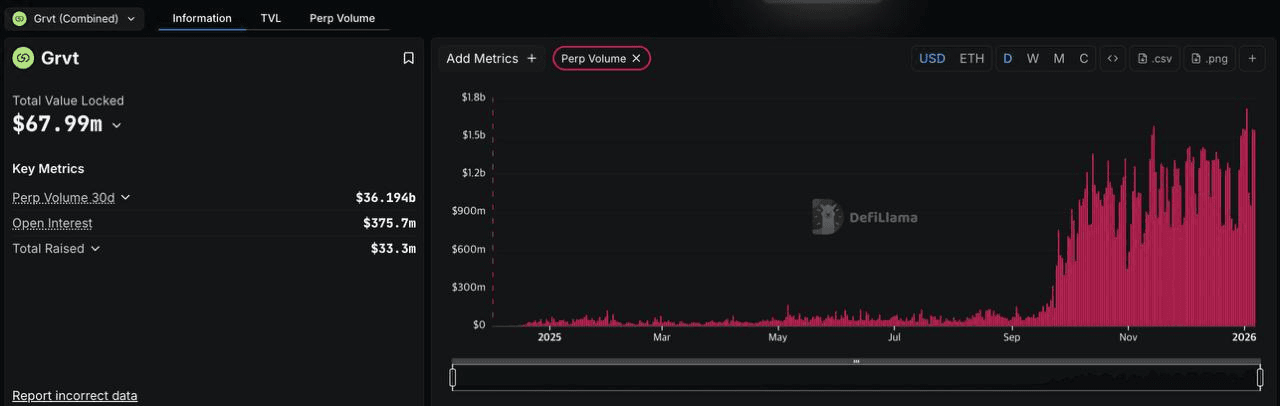Set chart interval to monthly (M)
This screenshot has height=406, width=1280.
point(1059,58)
